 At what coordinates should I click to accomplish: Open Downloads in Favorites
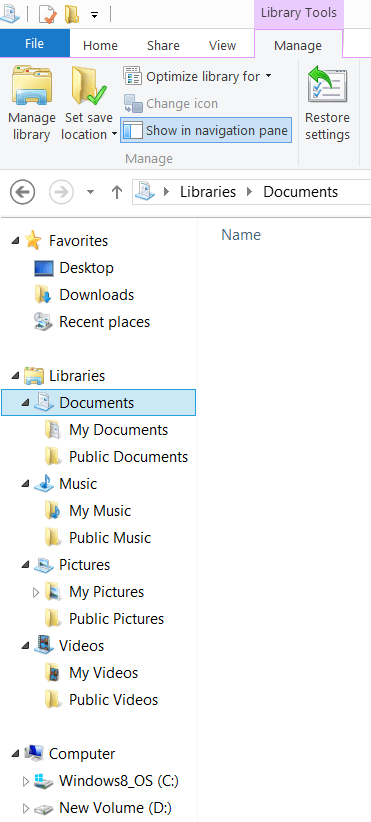point(96,295)
